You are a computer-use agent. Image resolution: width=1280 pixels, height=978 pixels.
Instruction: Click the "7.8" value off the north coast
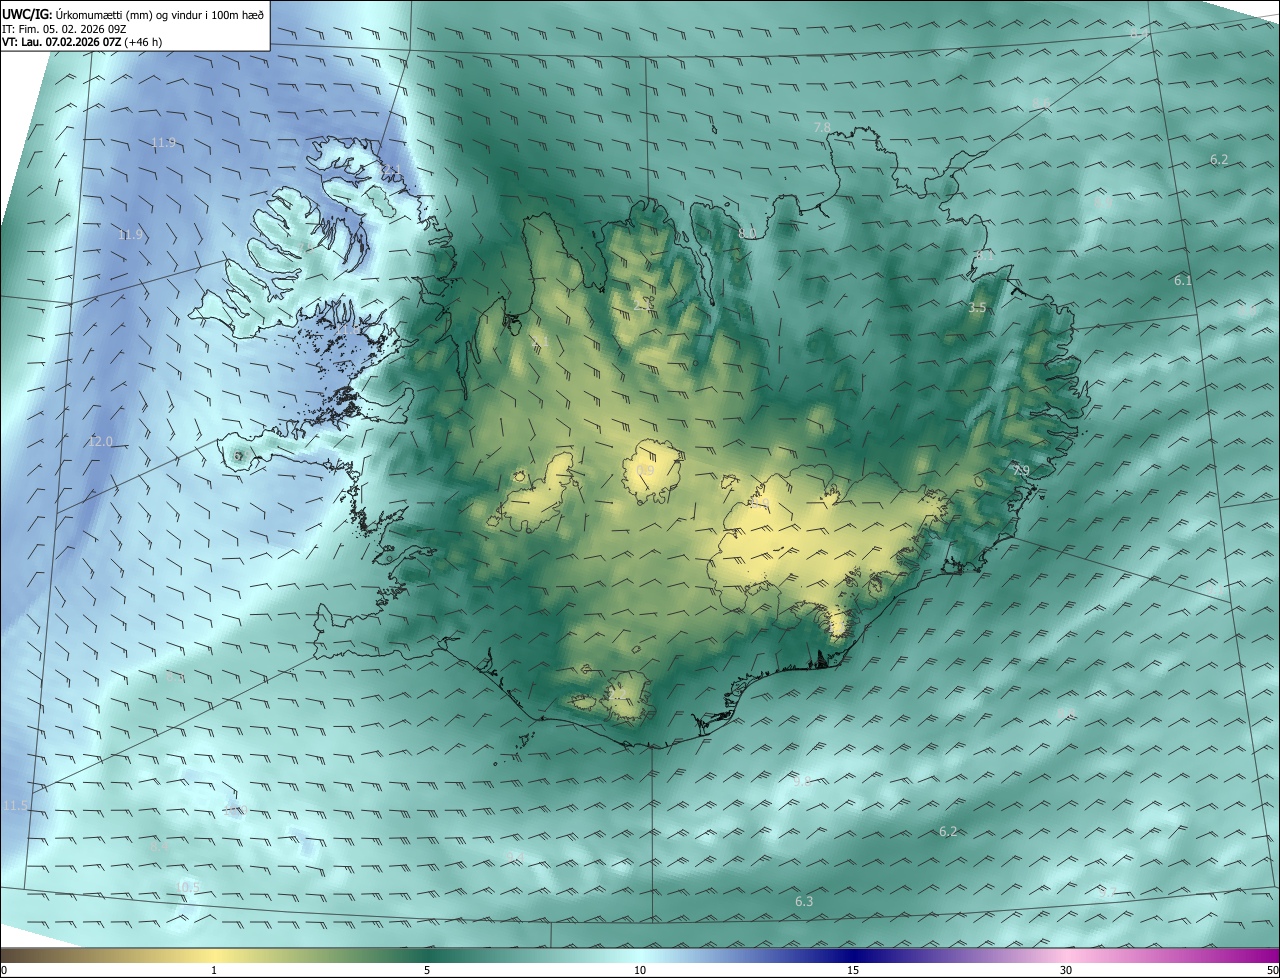click(822, 128)
